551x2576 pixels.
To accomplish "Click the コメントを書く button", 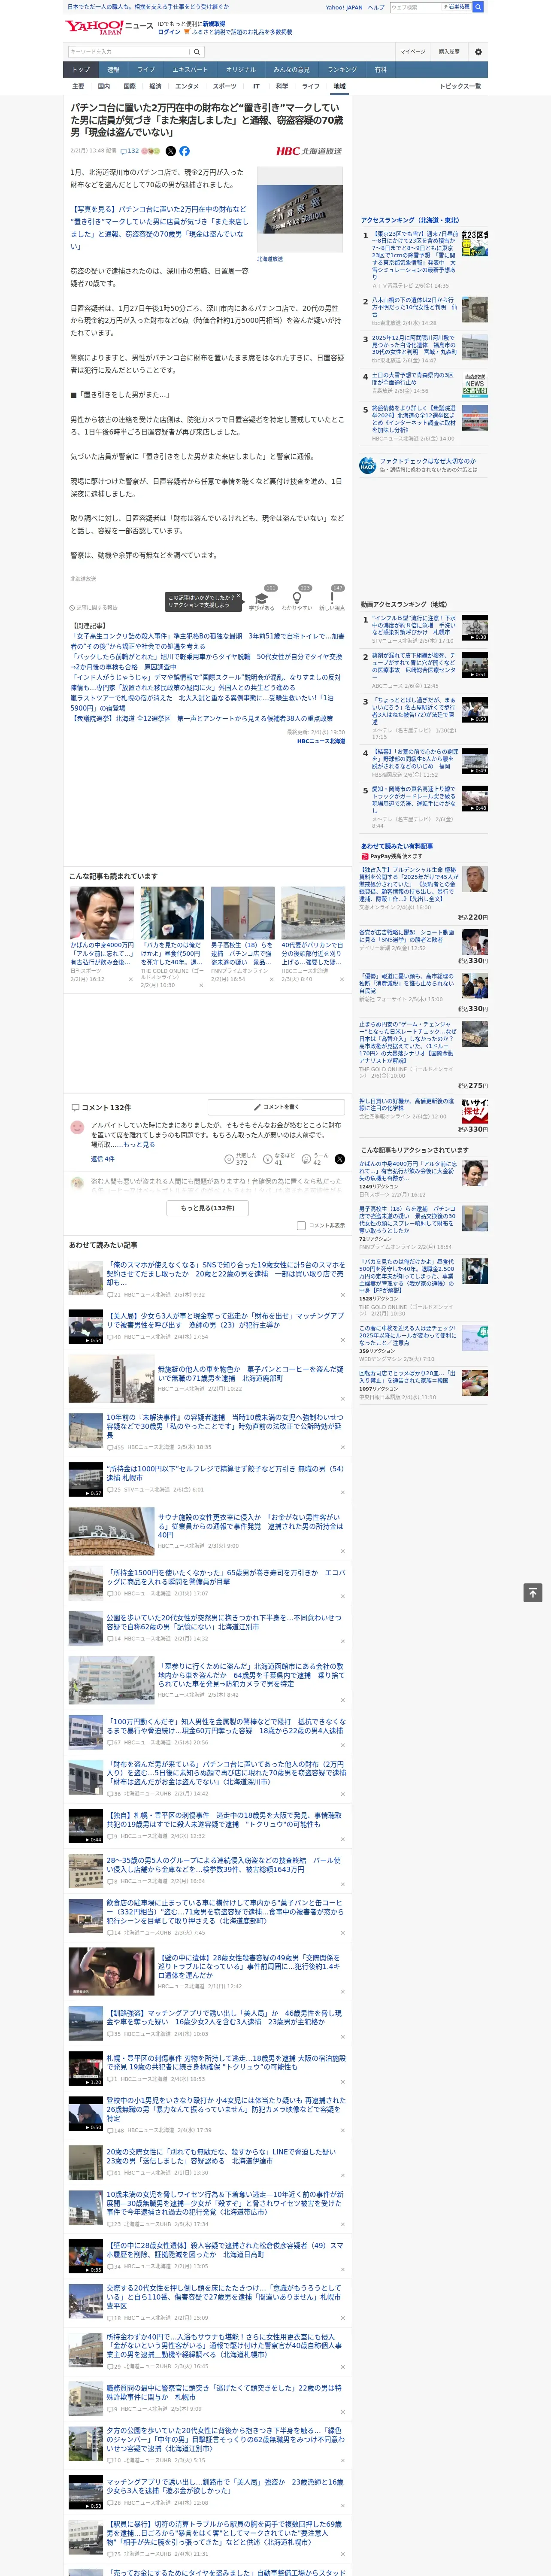I will coord(277,1107).
